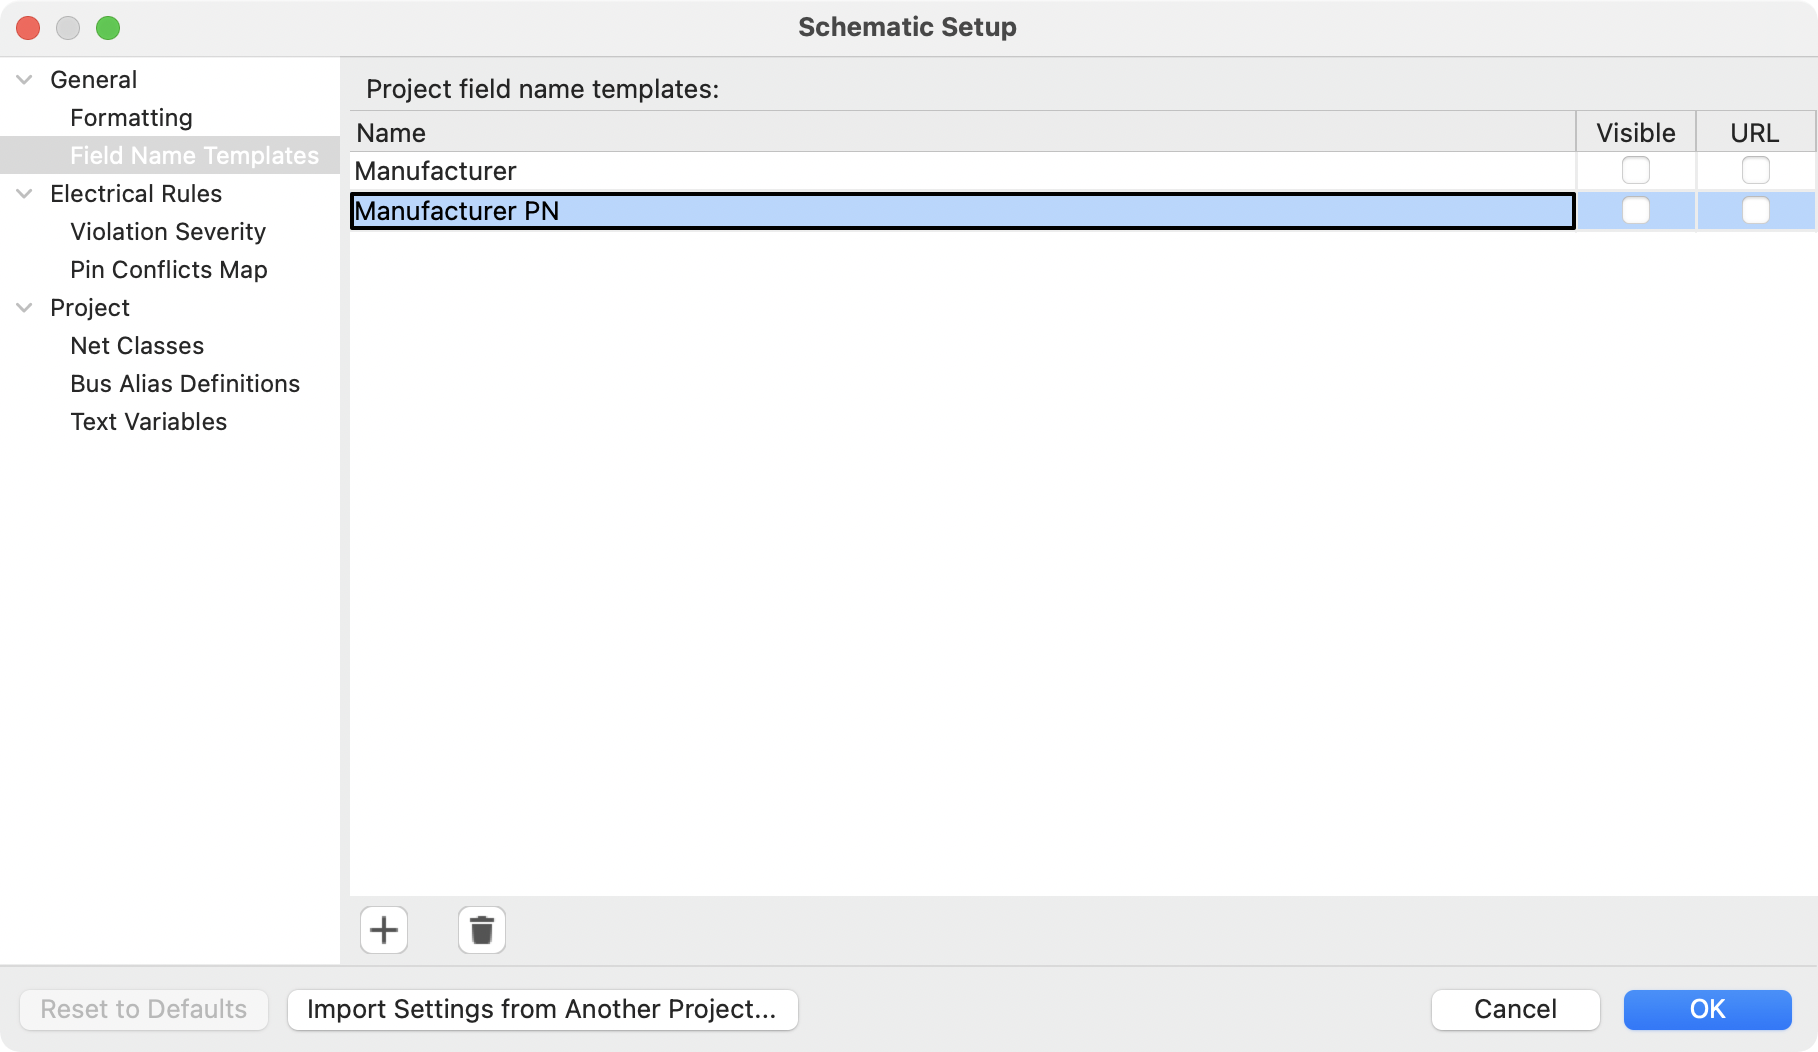This screenshot has height=1052, width=1818.
Task: Toggle Visible for Manufacturer PN
Action: coord(1635,211)
